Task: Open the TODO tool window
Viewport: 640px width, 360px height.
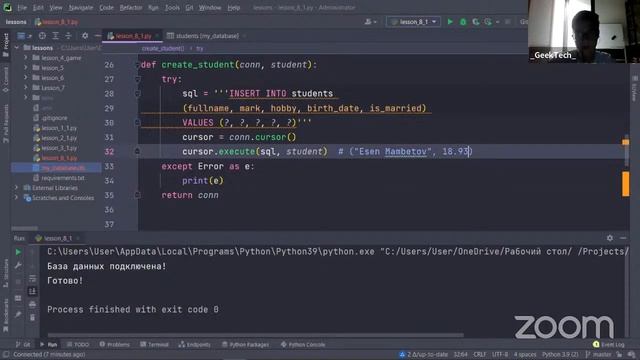Action: tap(78, 344)
